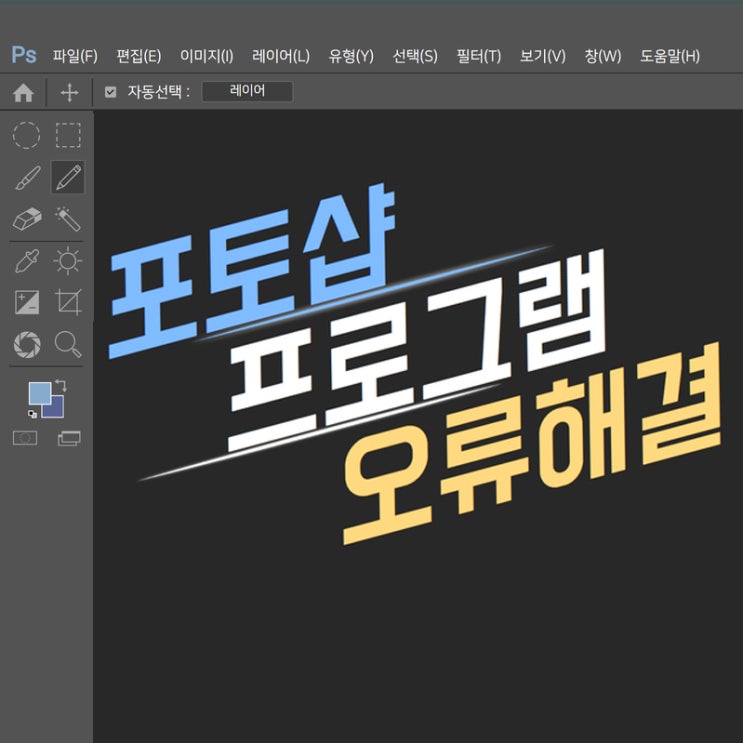Select the Rectangular Marquee tool
This screenshot has height=743, width=743.
pos(68,136)
